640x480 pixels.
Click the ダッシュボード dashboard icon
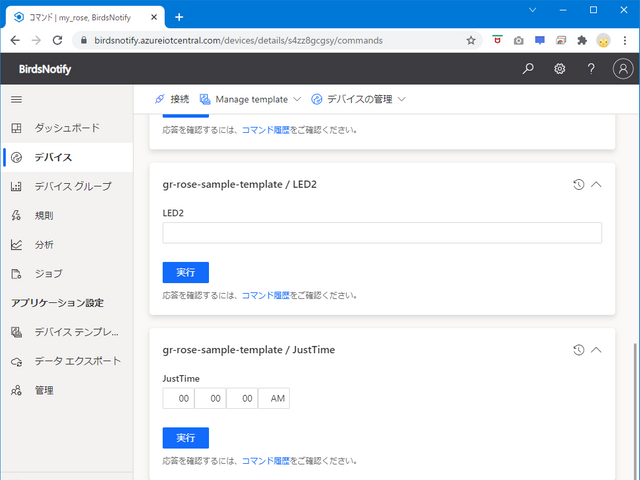tap(16, 128)
